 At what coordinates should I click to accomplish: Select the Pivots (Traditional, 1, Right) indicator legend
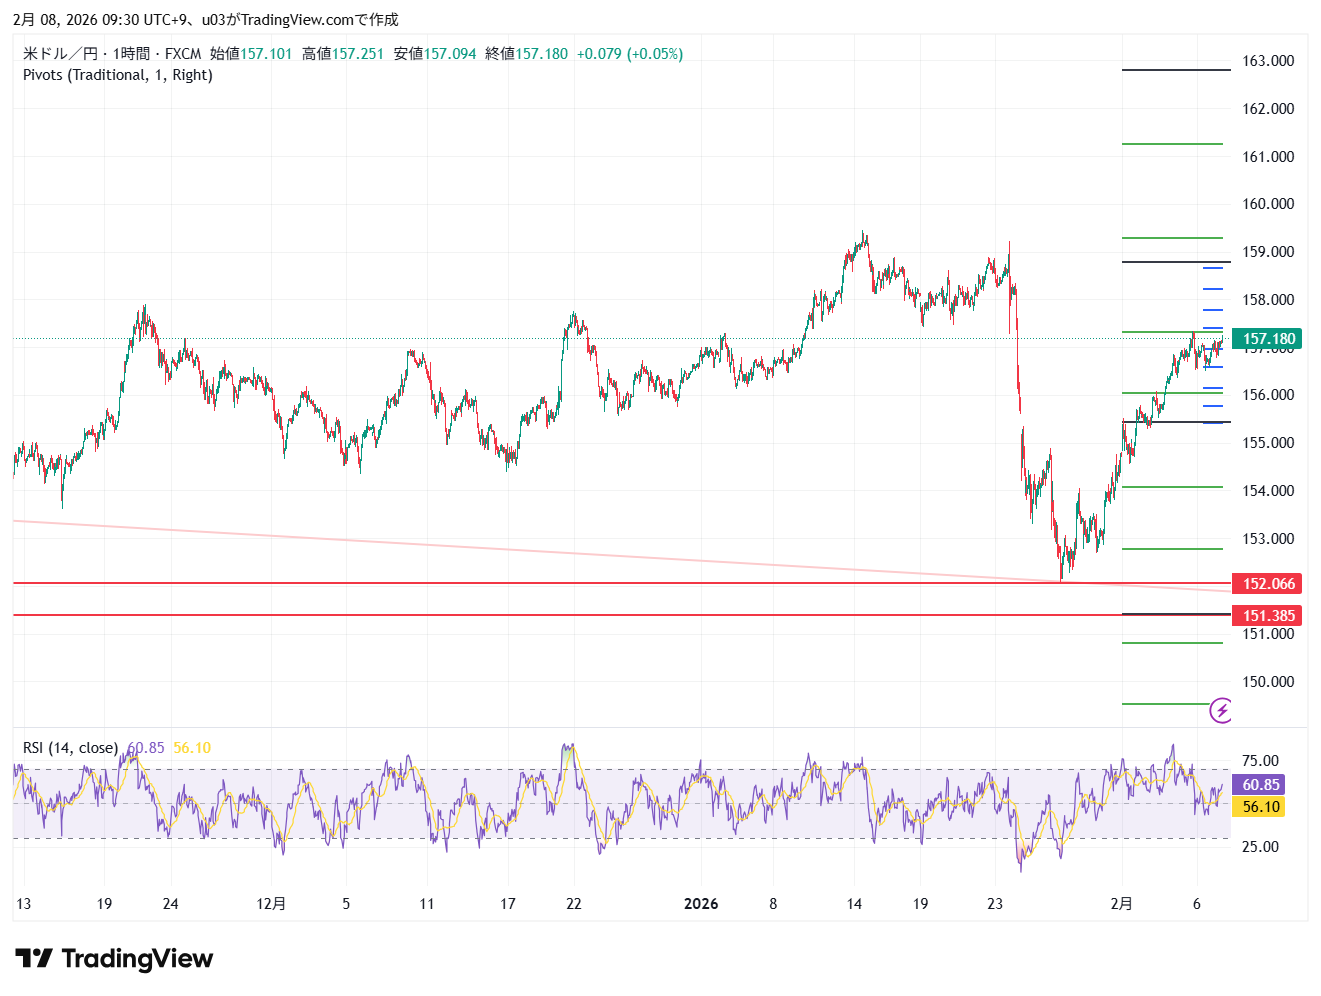point(117,75)
